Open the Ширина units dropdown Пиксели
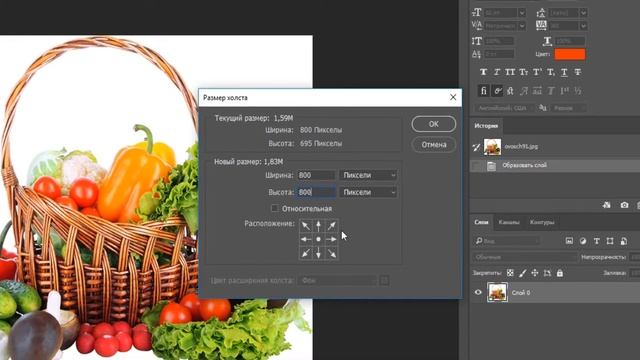The height and width of the screenshot is (360, 640). [x=368, y=175]
